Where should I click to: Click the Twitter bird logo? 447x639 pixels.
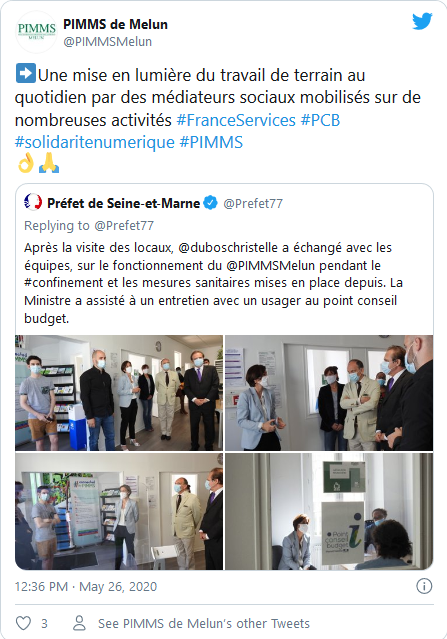click(x=422, y=21)
